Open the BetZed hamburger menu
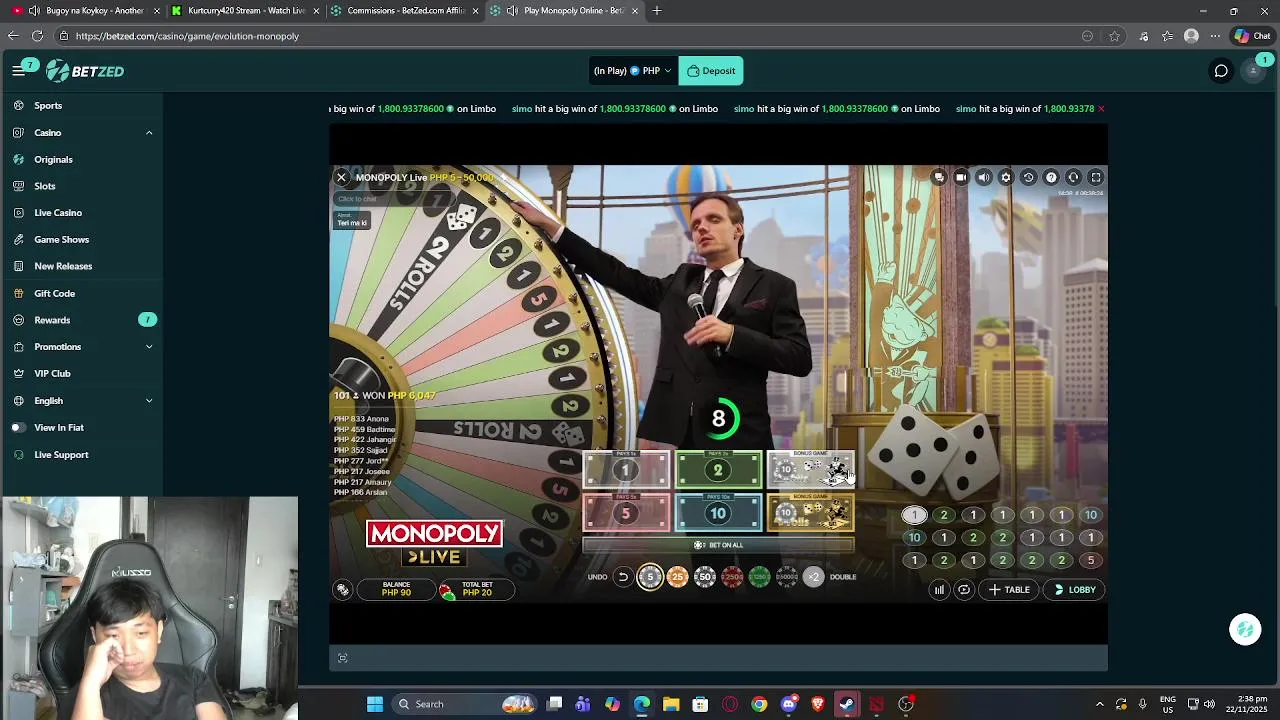 18,71
